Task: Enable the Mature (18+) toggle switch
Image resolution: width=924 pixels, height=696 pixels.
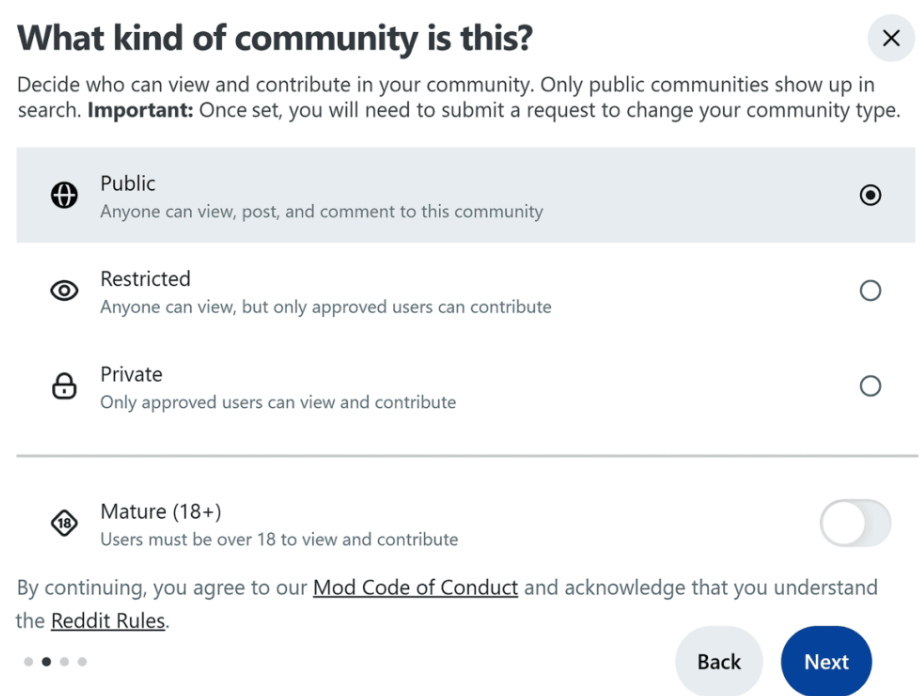Action: 855,523
